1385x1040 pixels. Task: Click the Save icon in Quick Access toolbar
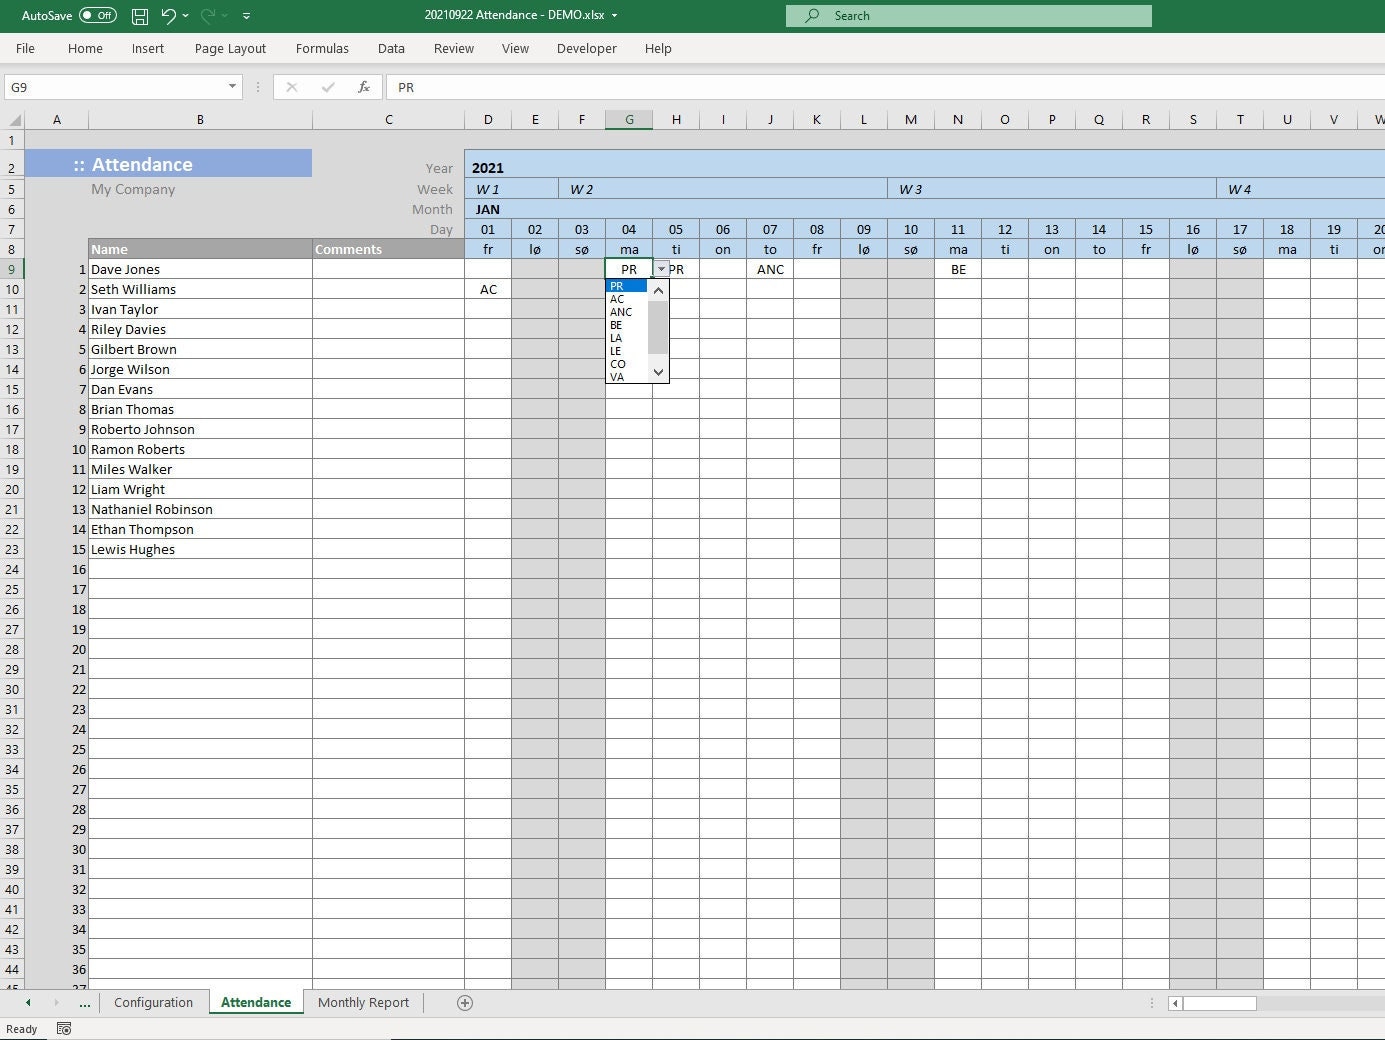[x=139, y=15]
